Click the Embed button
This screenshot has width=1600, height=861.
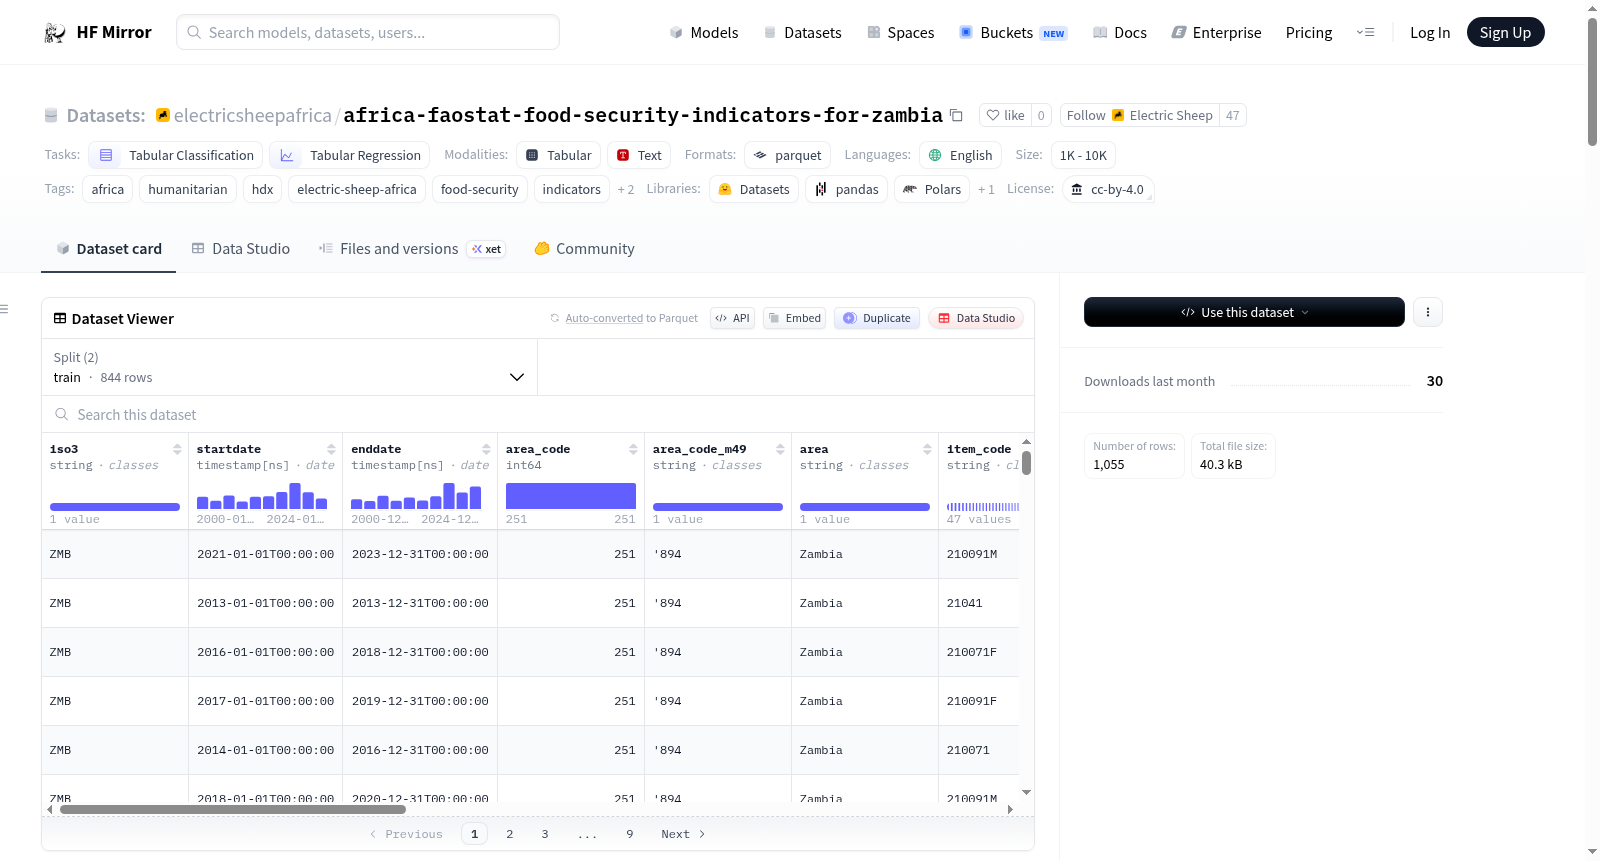click(x=794, y=318)
